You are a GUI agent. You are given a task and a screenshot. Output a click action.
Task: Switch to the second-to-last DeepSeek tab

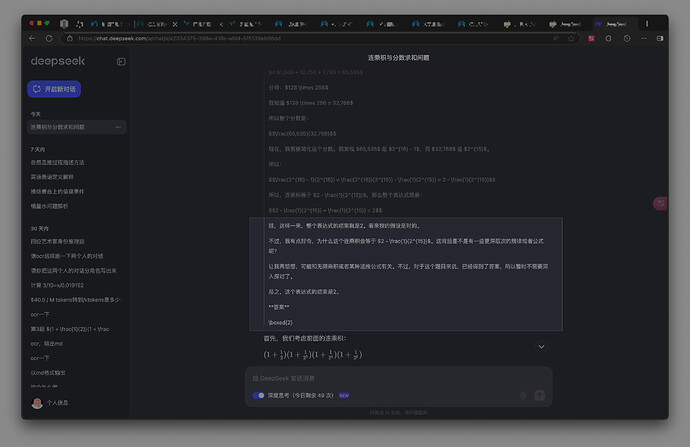(x=565, y=24)
